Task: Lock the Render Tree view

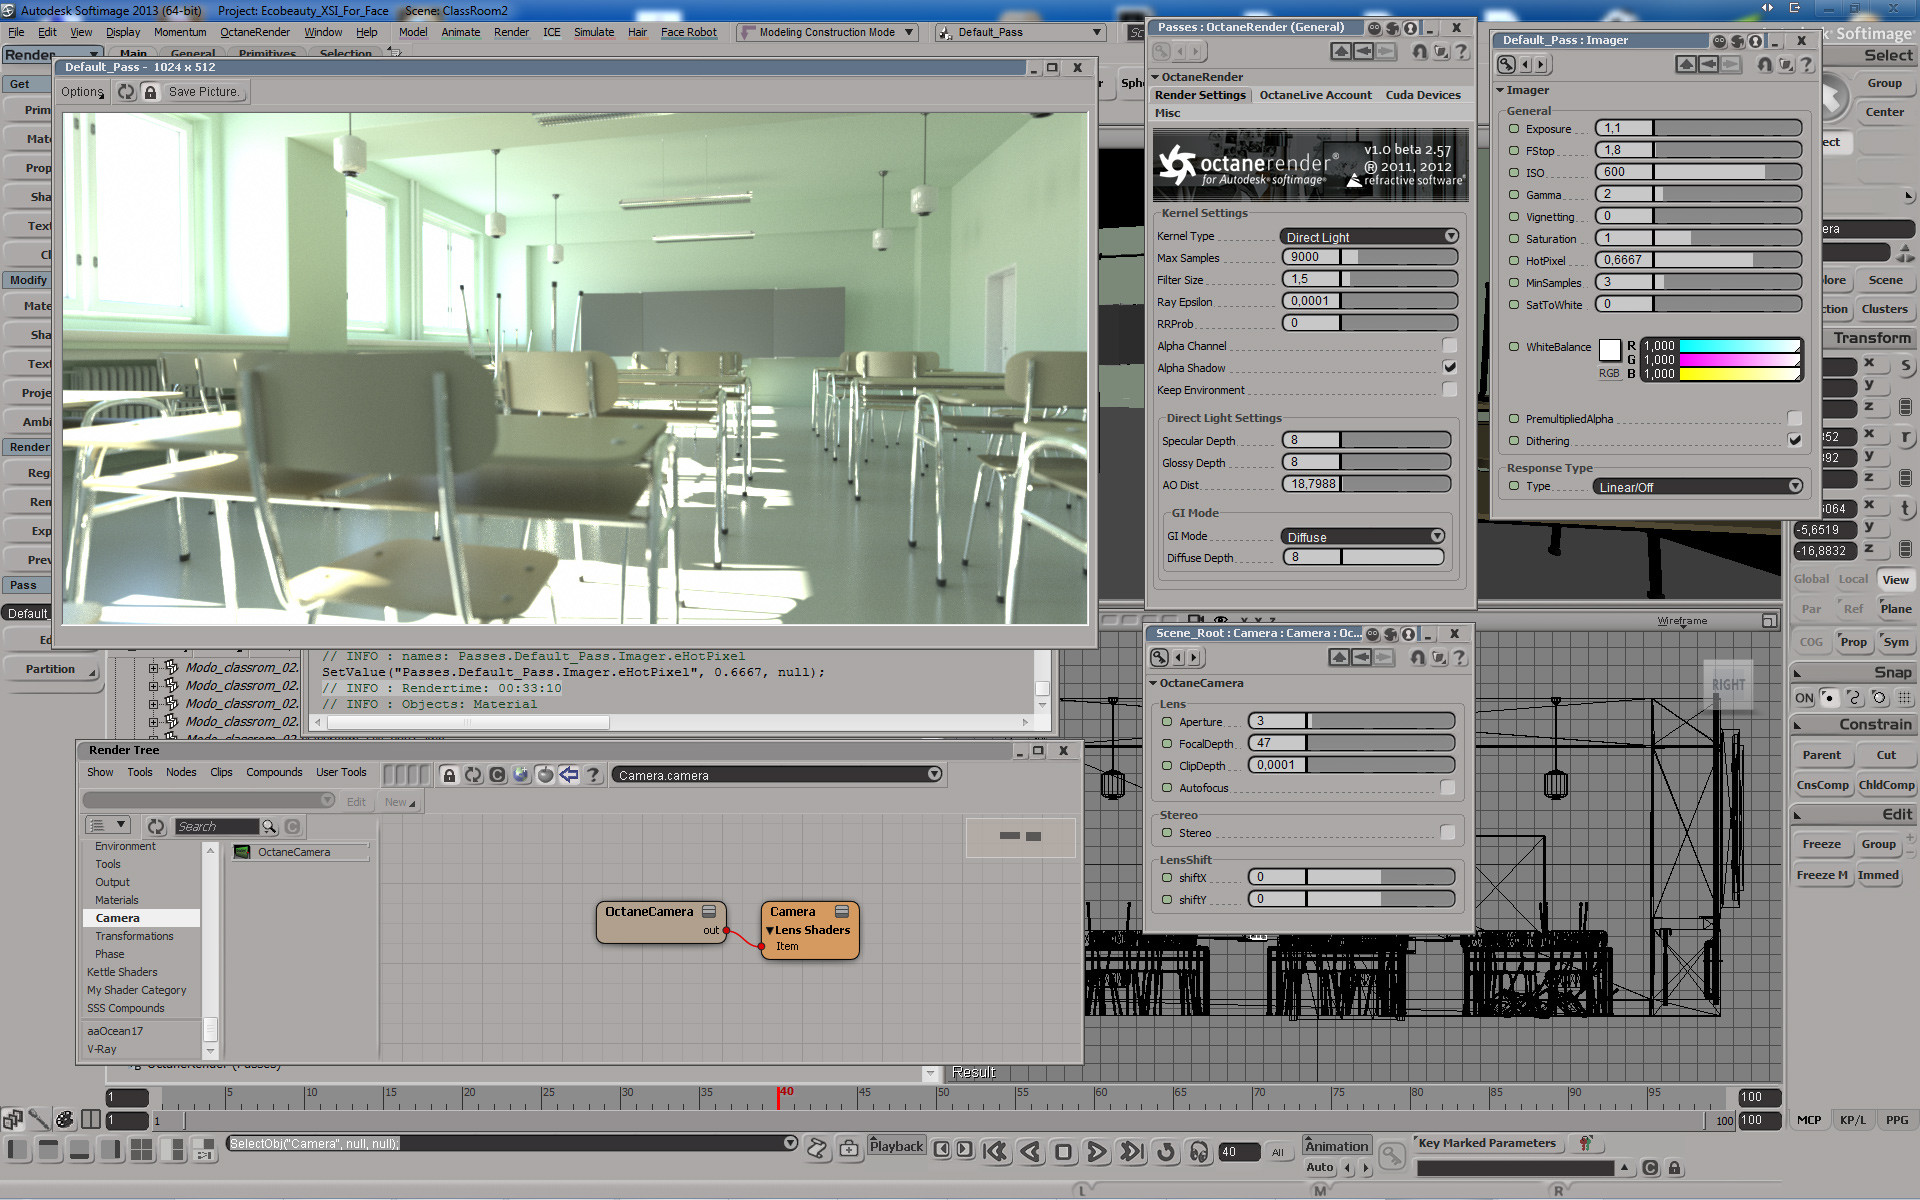Action: click(x=449, y=775)
